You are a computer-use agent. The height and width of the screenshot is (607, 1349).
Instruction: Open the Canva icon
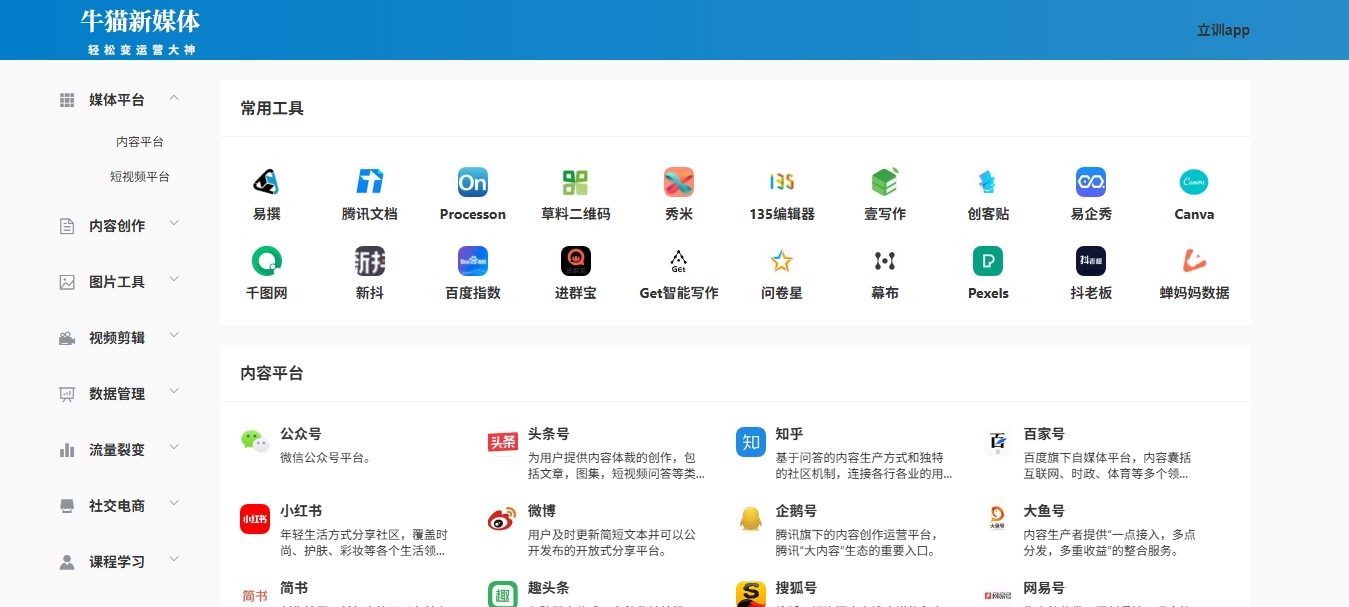point(1194,182)
